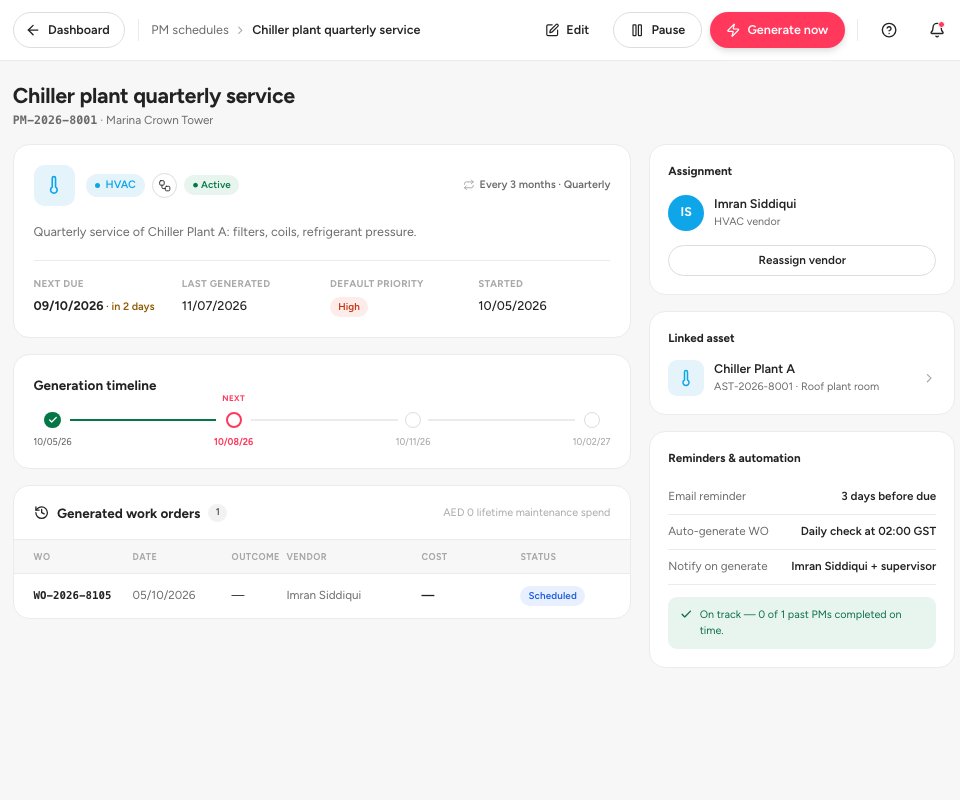Click the history icon beside Generated work orders
The height and width of the screenshot is (800, 960).
[41, 513]
